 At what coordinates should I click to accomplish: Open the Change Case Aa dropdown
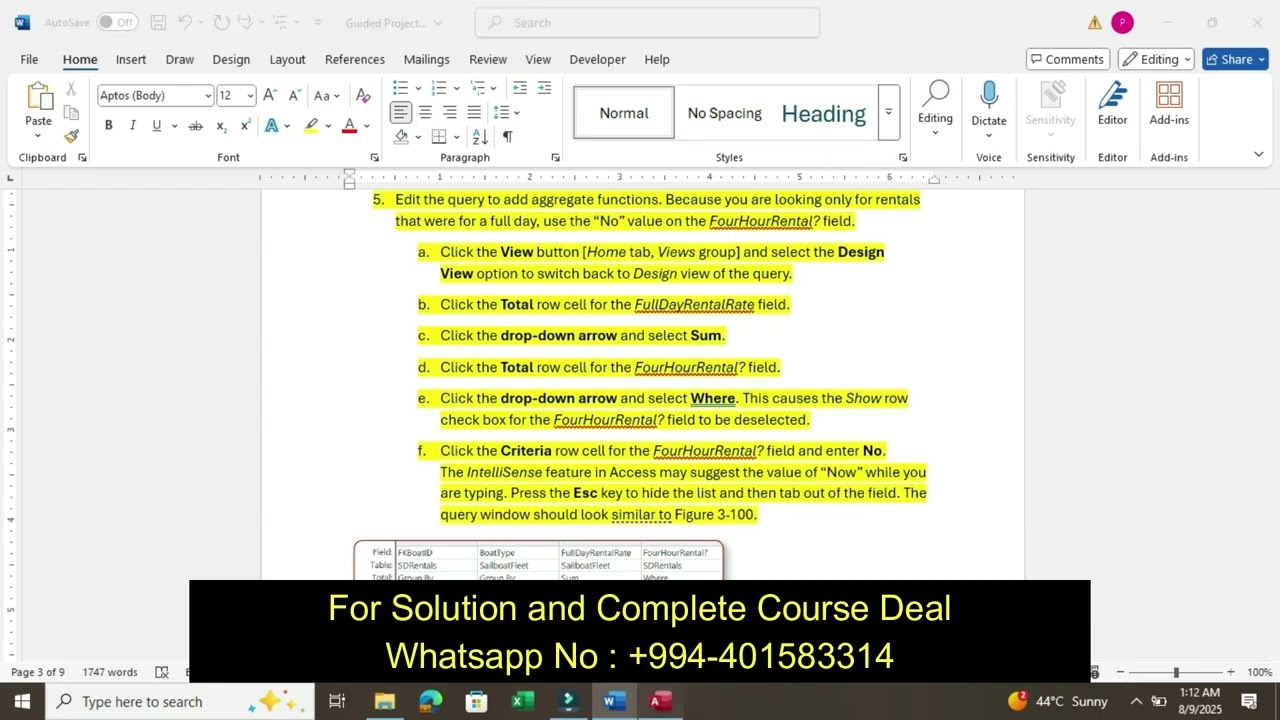pyautogui.click(x=327, y=96)
